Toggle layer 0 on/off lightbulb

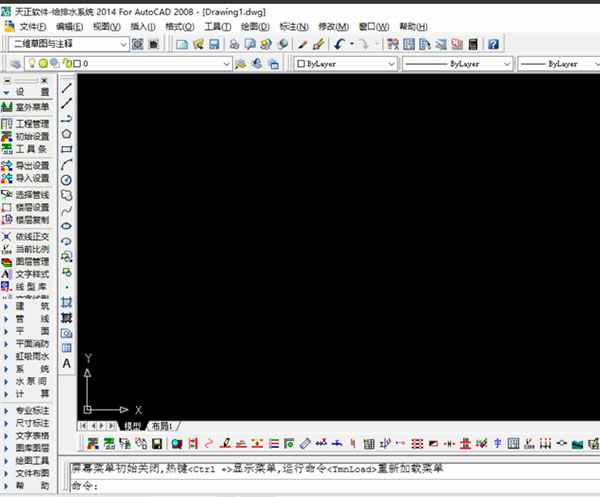(32, 64)
